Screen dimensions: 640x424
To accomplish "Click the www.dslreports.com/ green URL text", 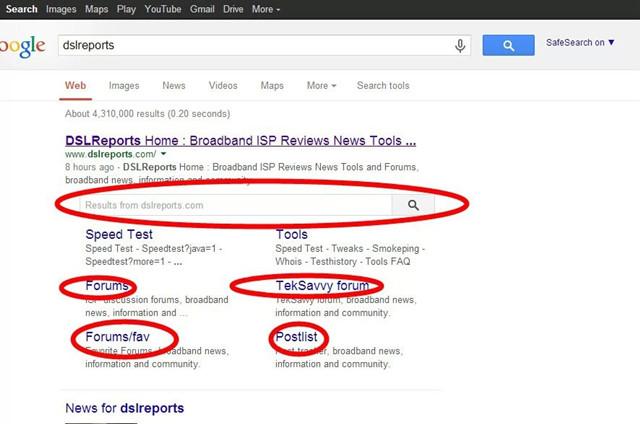I will point(110,154).
